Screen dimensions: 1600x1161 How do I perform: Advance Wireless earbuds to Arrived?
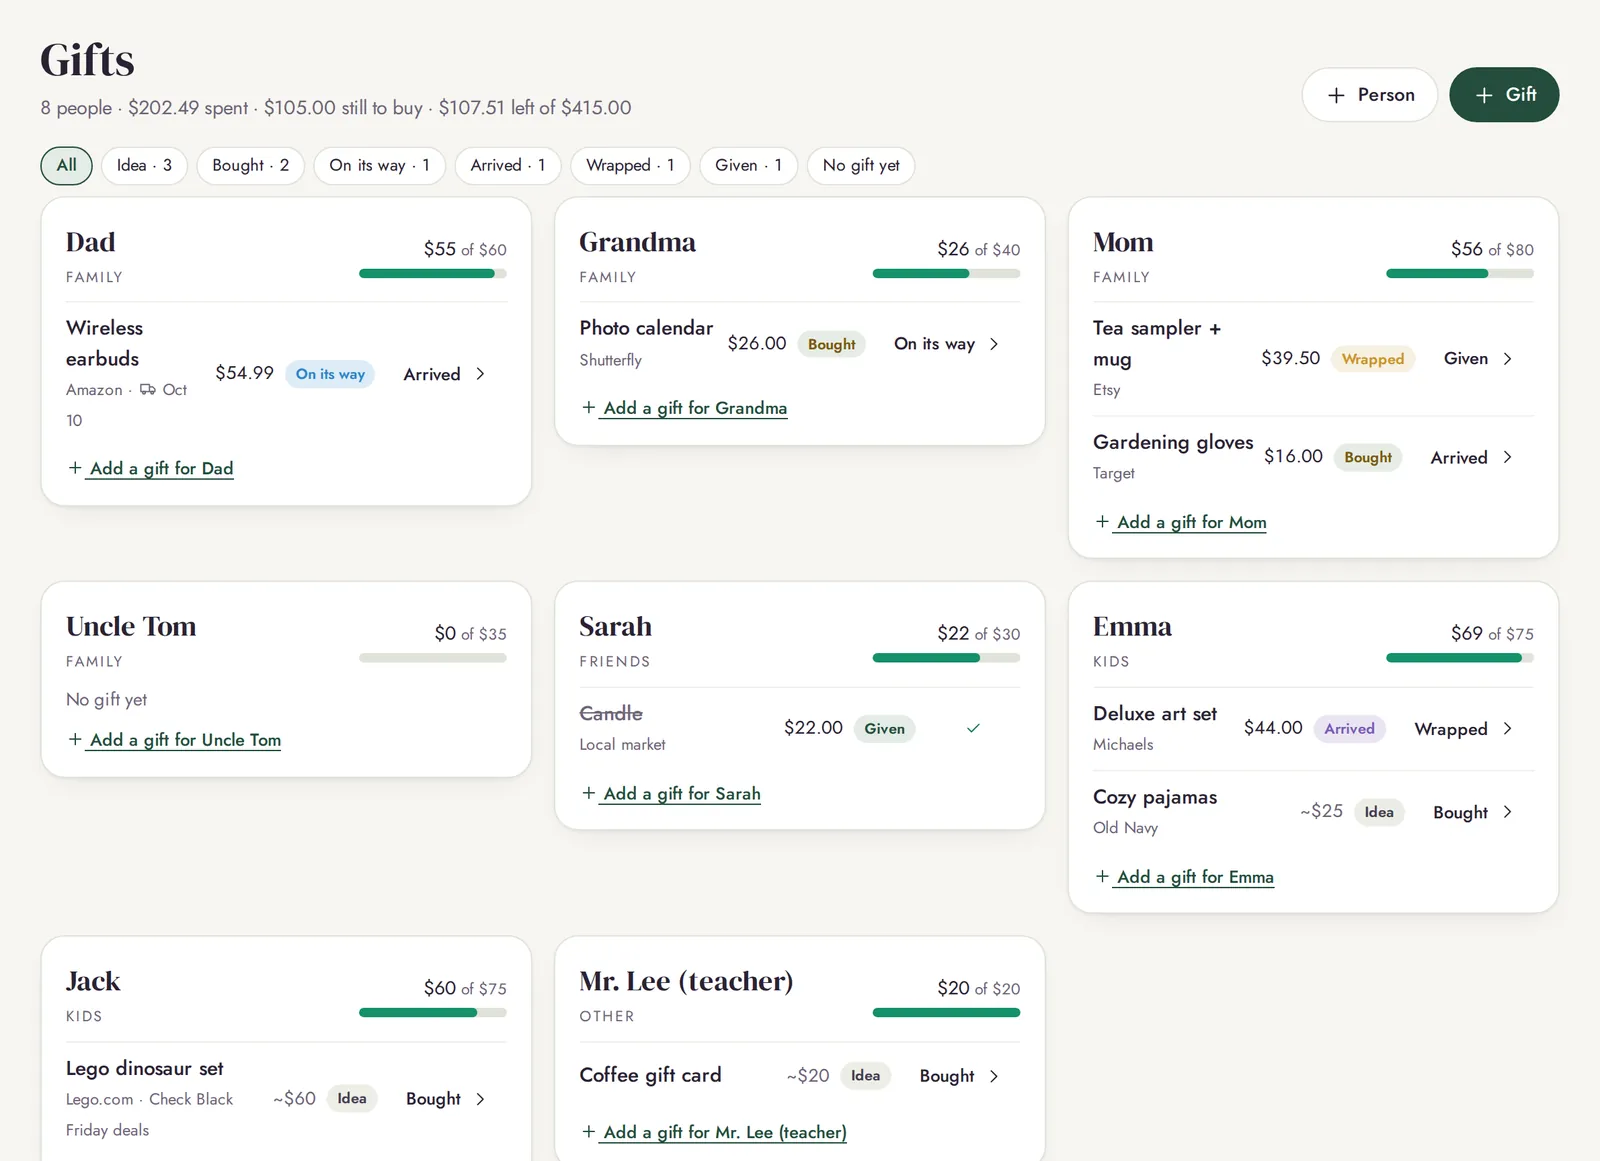[x=432, y=374]
